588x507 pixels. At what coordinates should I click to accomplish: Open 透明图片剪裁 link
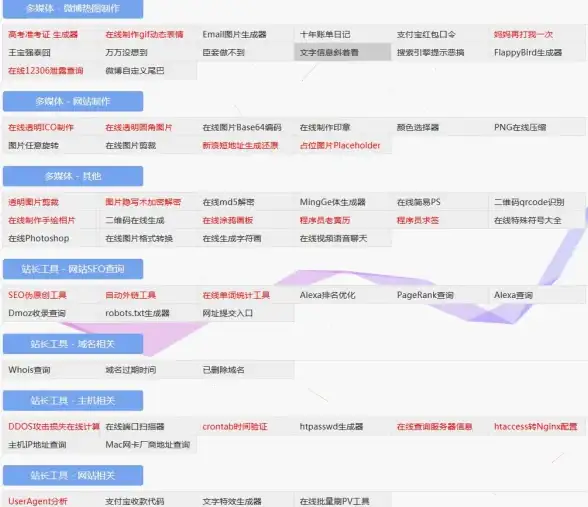33,202
